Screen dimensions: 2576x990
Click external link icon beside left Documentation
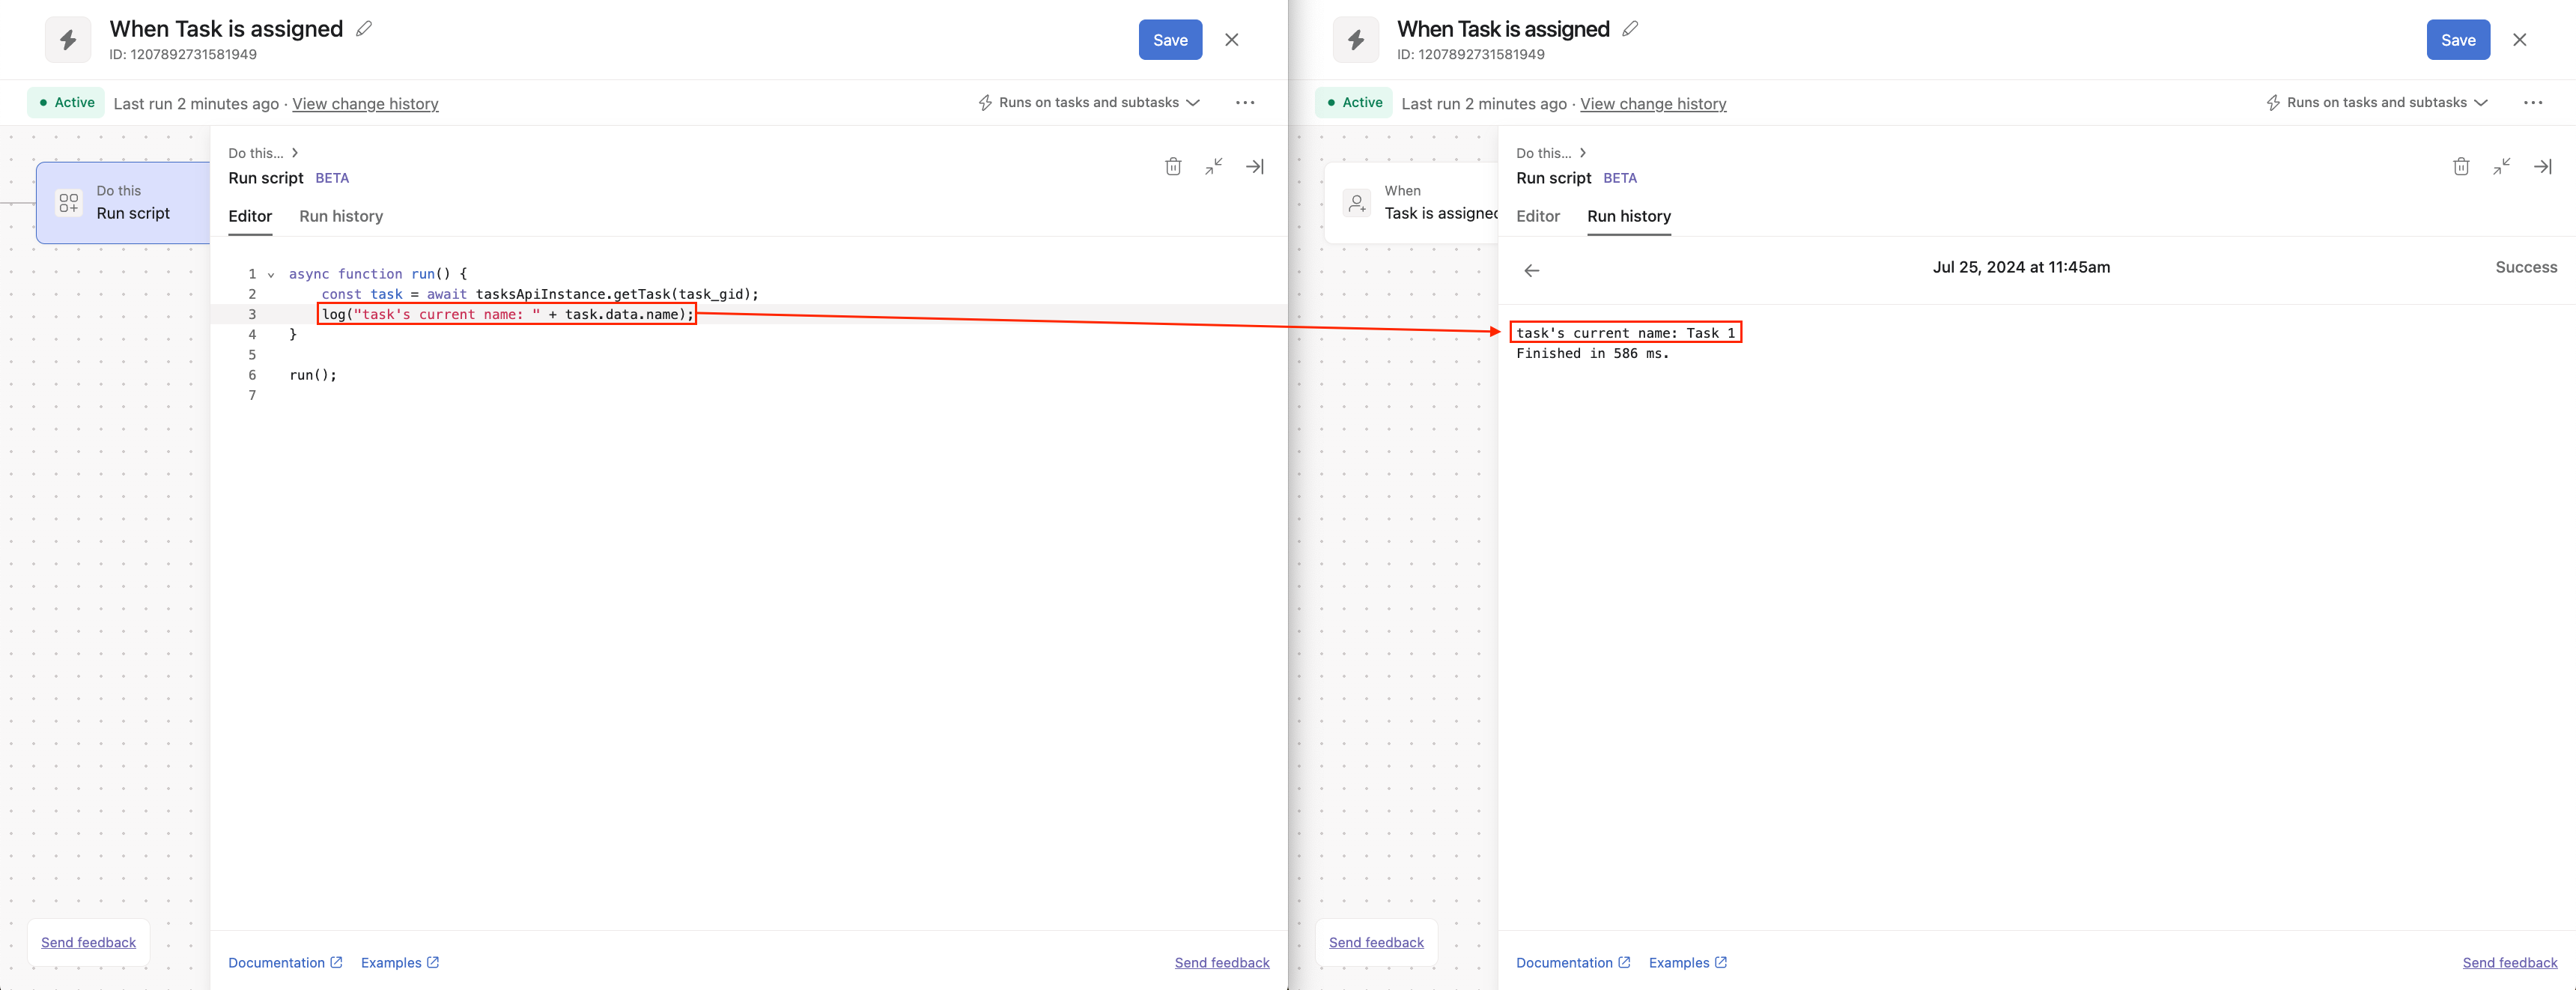point(336,962)
